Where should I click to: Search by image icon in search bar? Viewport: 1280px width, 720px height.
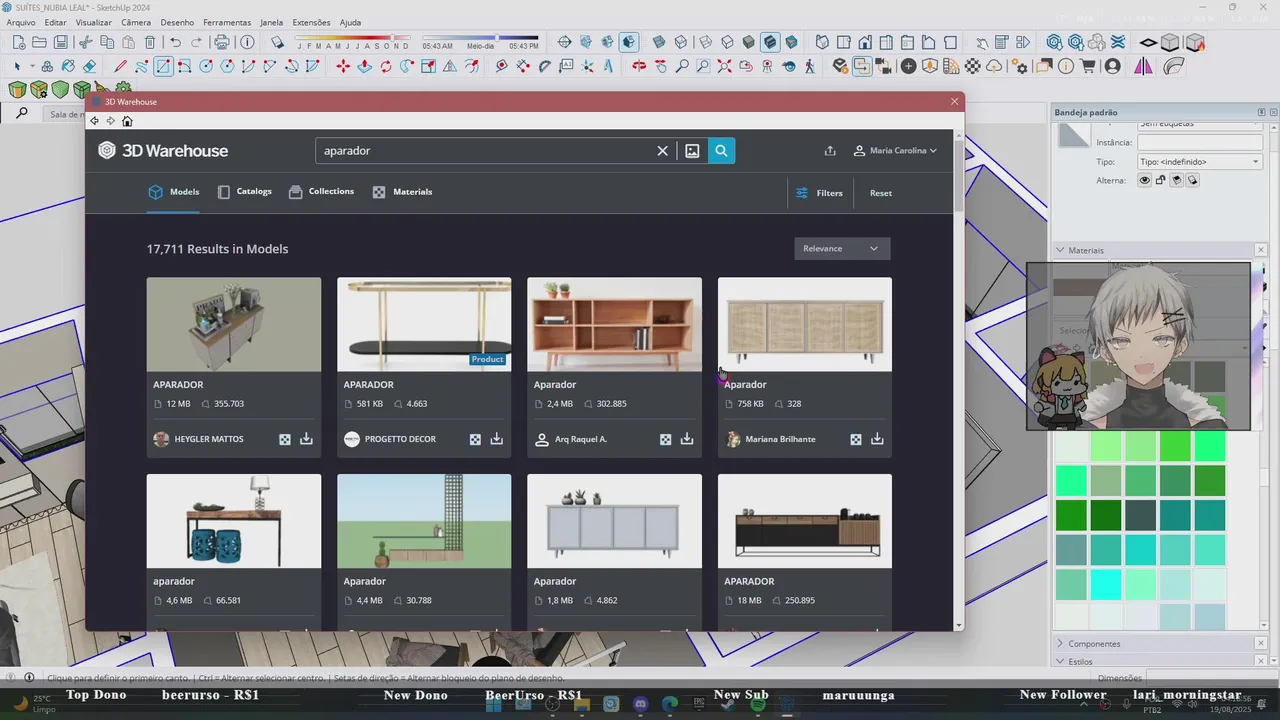pyautogui.click(x=692, y=151)
